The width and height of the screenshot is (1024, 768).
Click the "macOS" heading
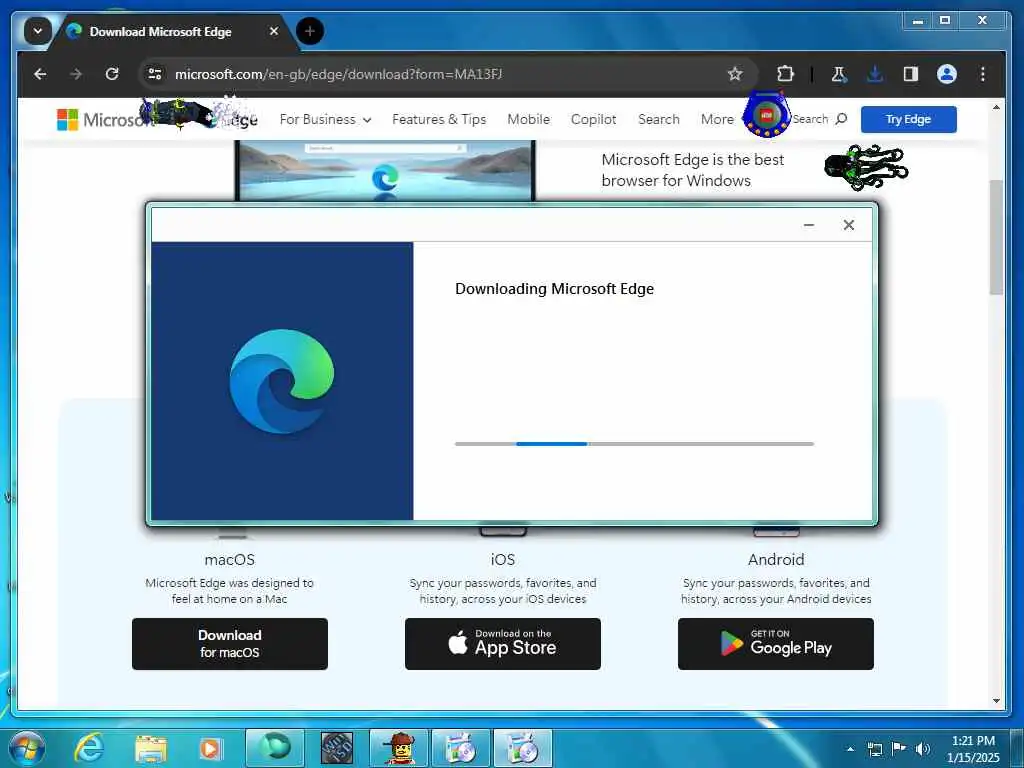pyautogui.click(x=230, y=560)
